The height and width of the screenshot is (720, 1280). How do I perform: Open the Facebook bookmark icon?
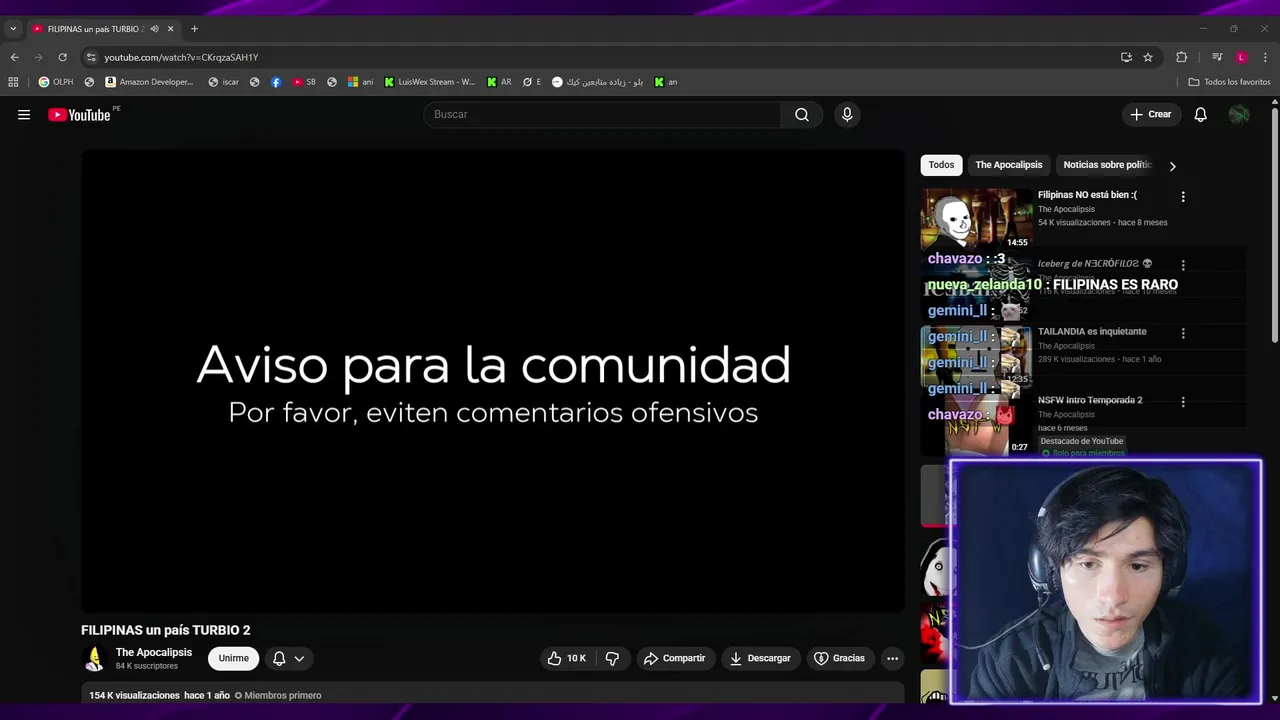276,82
